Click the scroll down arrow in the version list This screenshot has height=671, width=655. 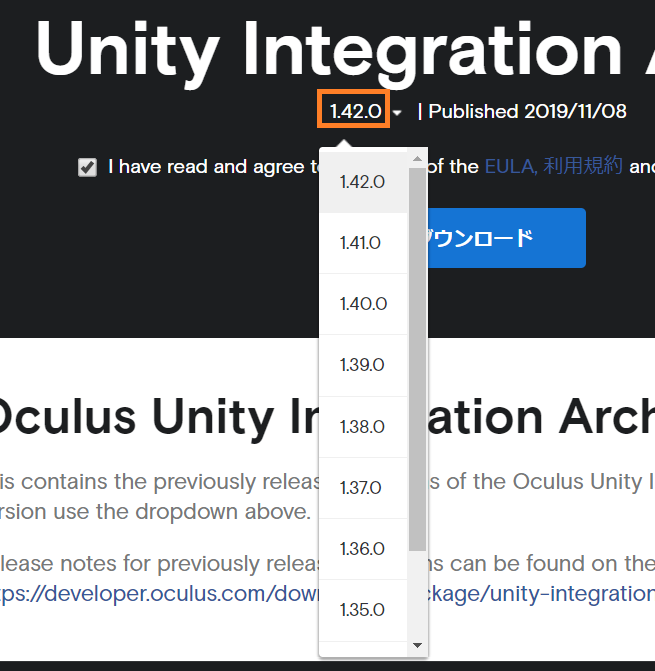click(x=417, y=645)
